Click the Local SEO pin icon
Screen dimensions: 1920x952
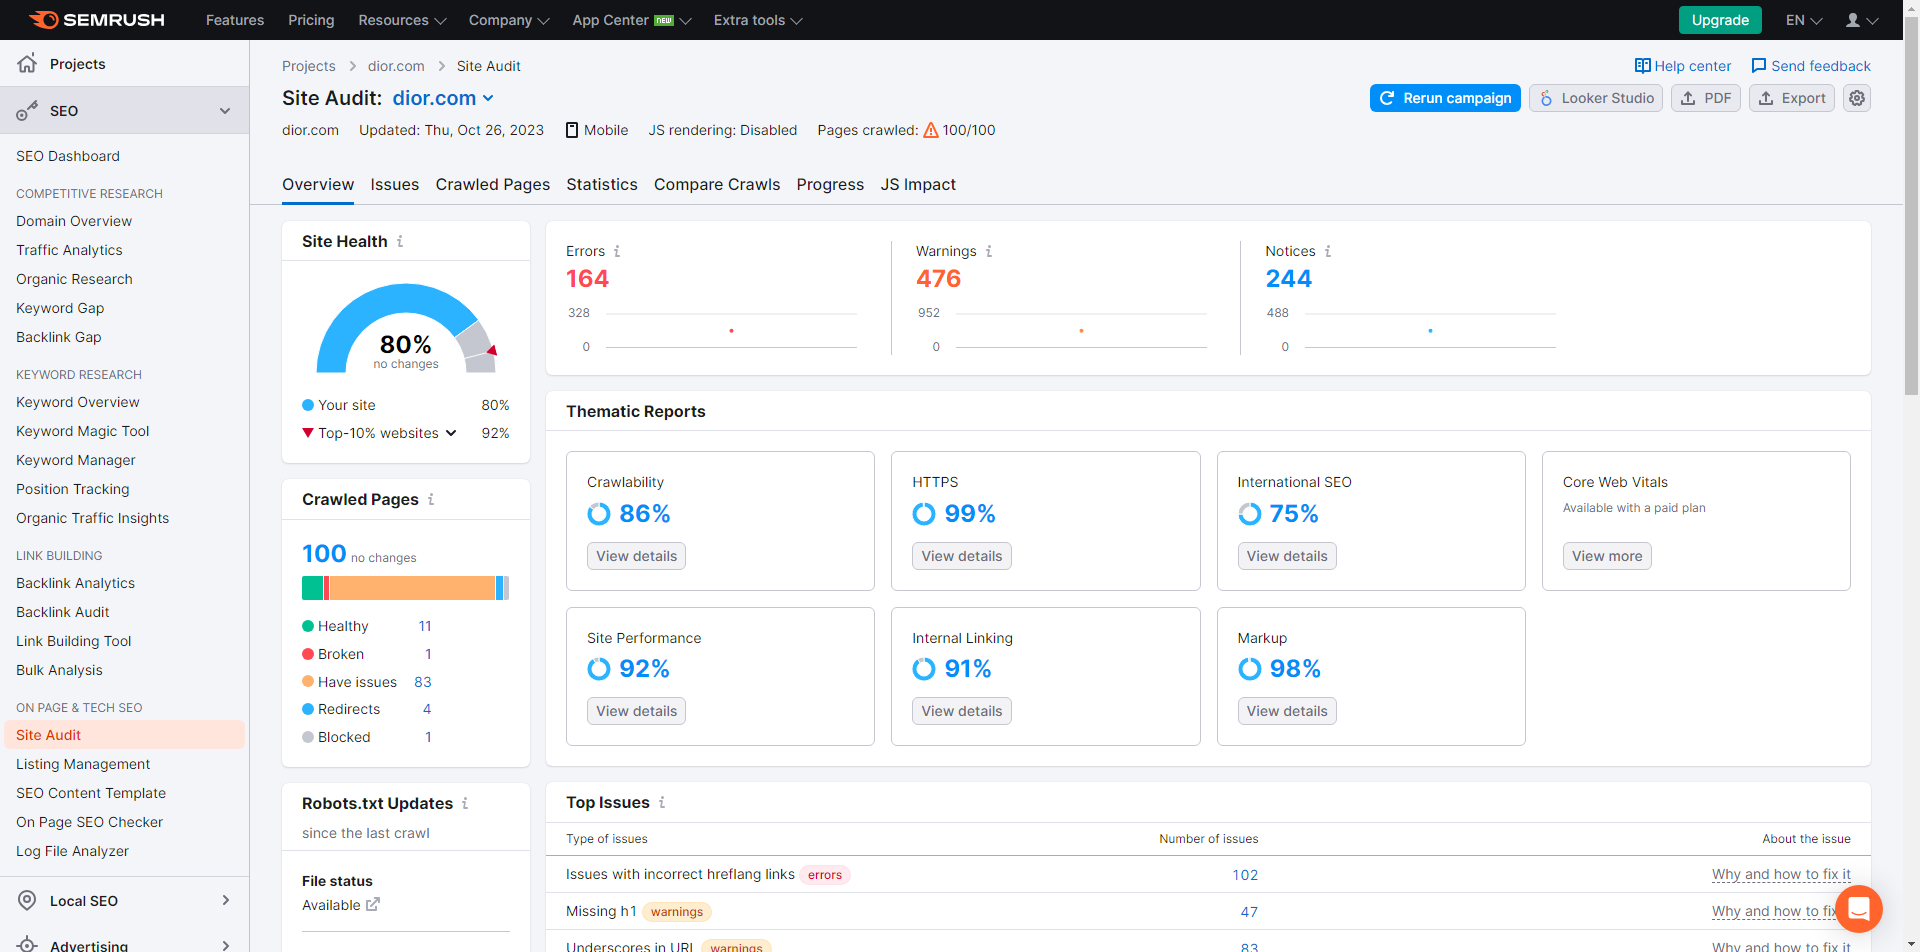pyautogui.click(x=27, y=900)
